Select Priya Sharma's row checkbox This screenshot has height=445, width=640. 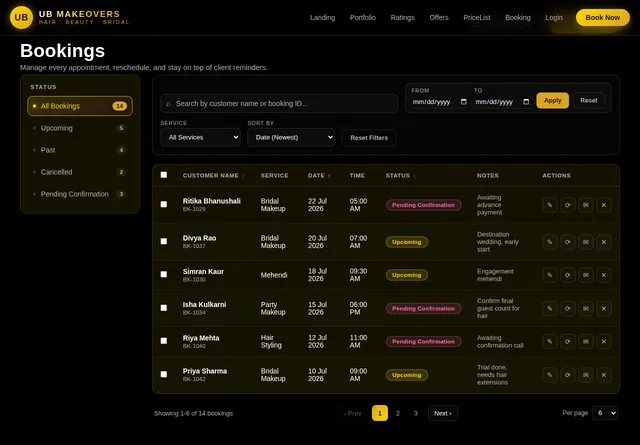[164, 374]
